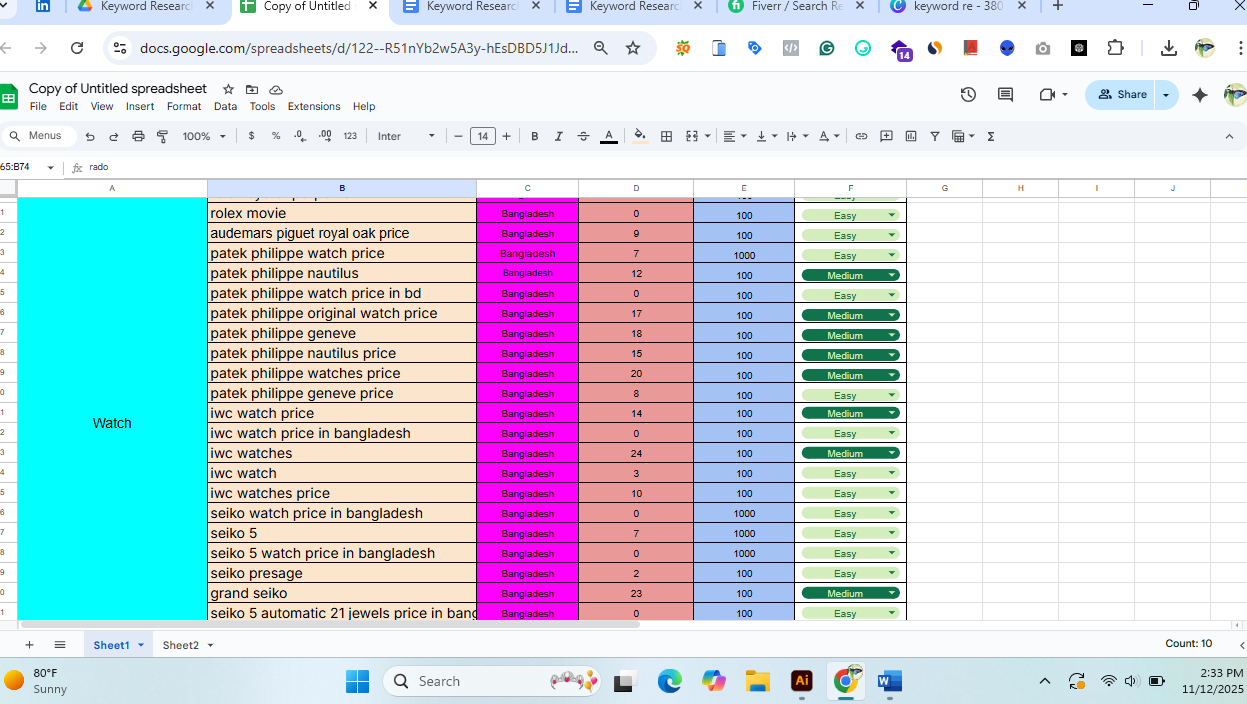Click the Functions sigma icon

[x=989, y=136]
